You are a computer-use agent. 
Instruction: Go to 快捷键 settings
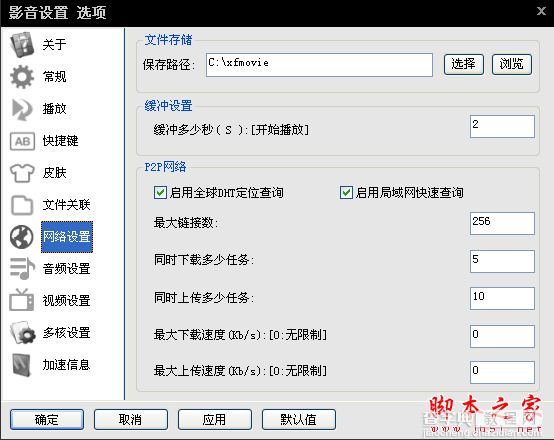click(60, 141)
